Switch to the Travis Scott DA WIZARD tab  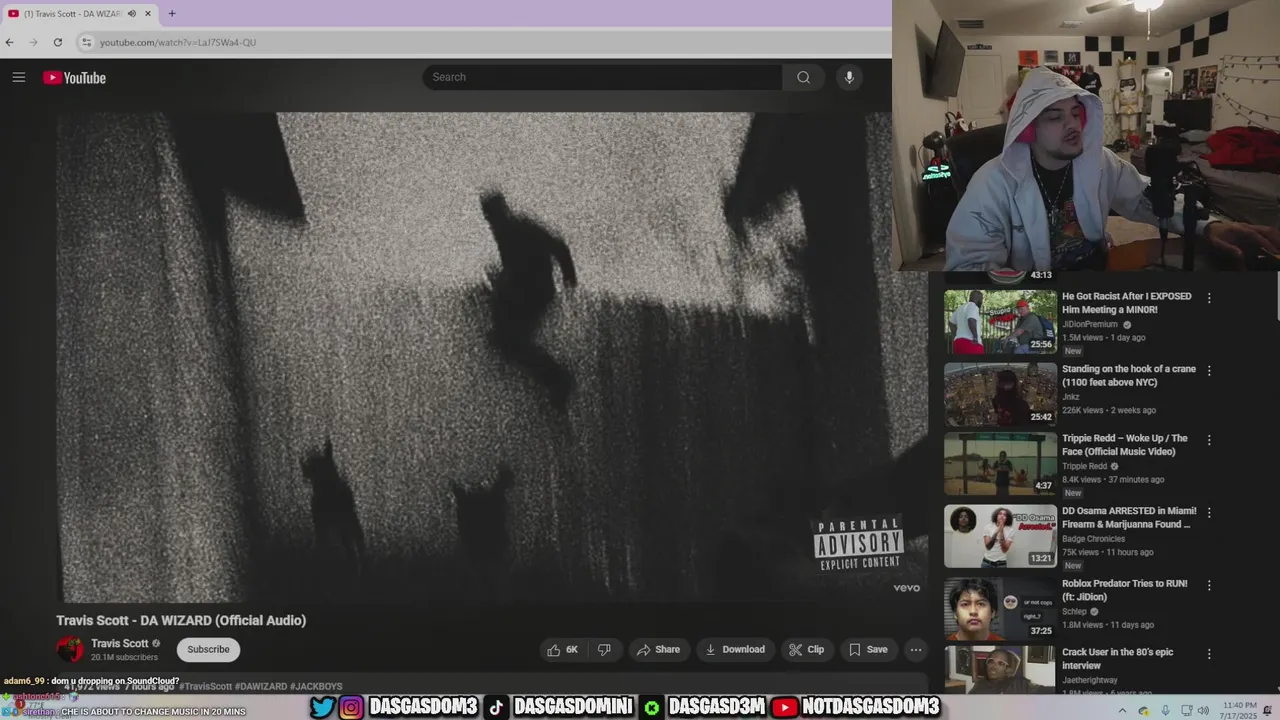[x=80, y=14]
